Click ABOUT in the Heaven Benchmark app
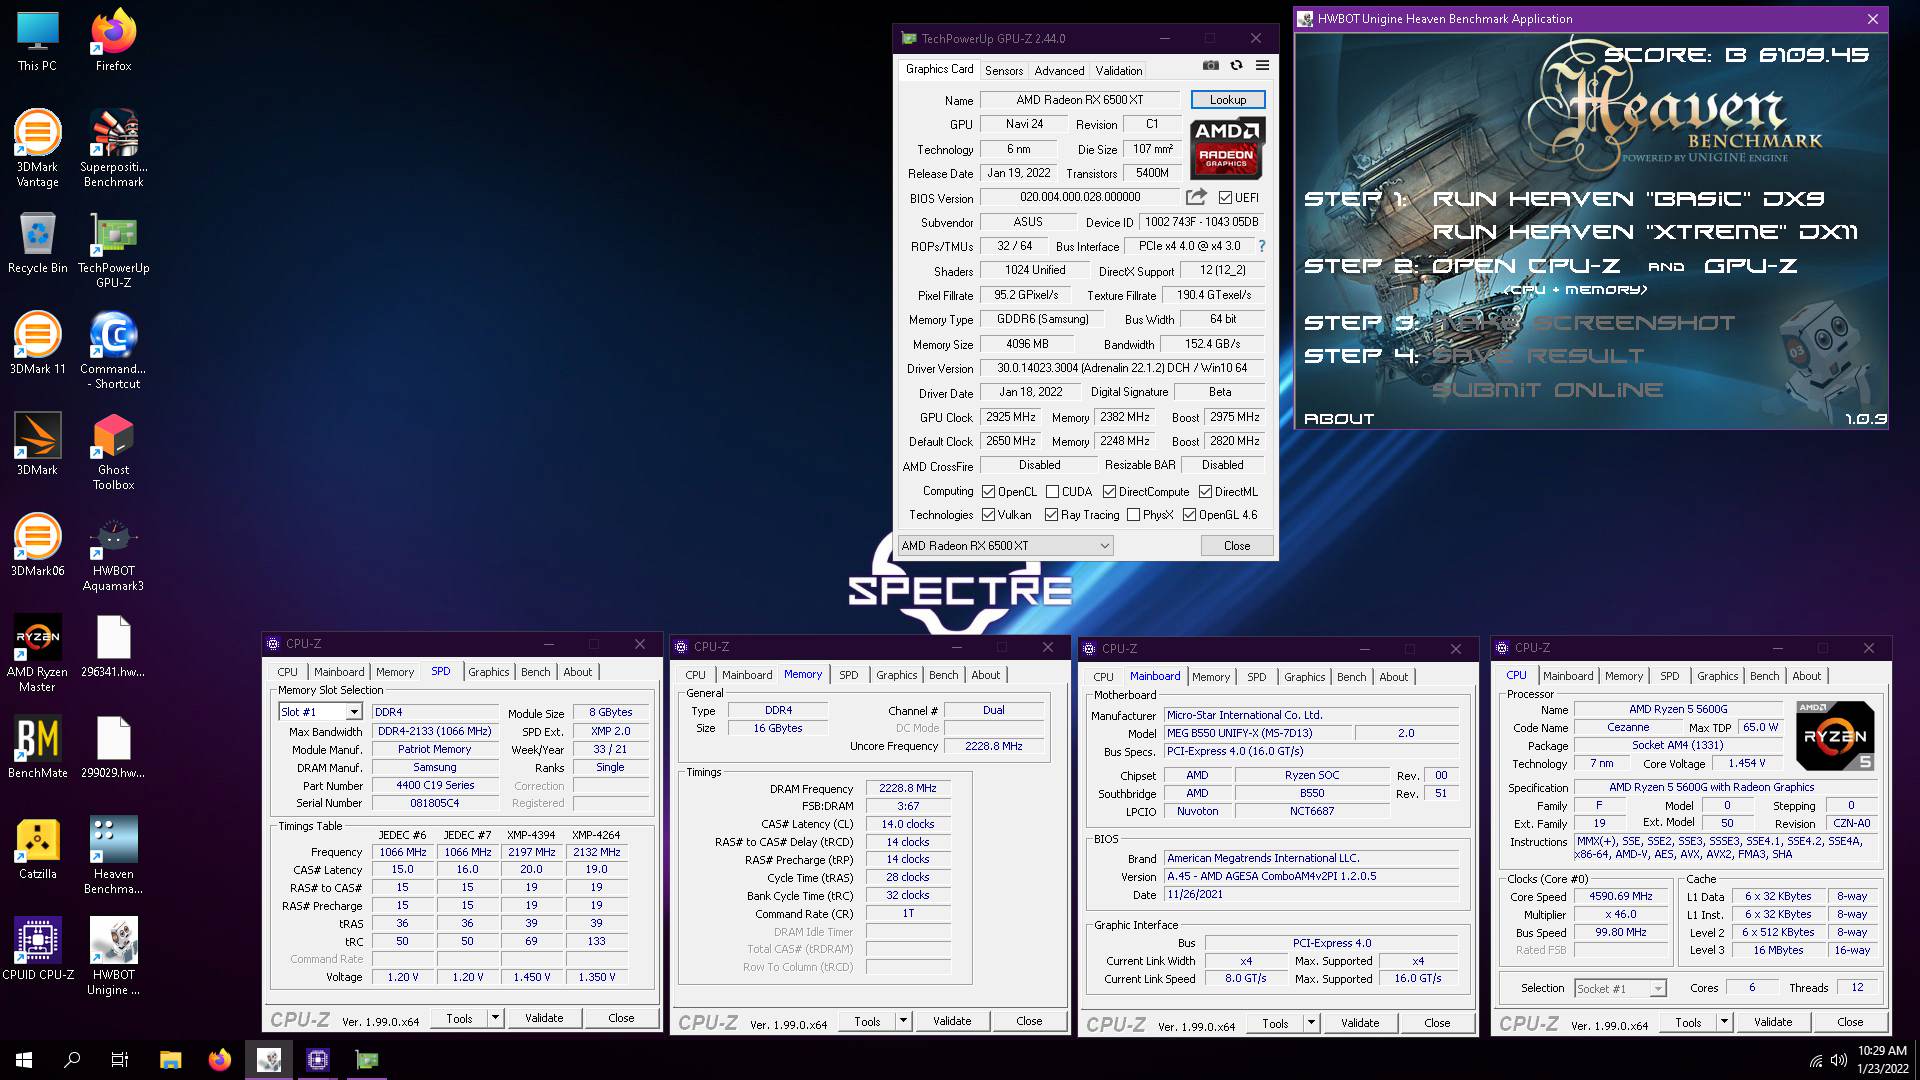 click(x=1339, y=419)
